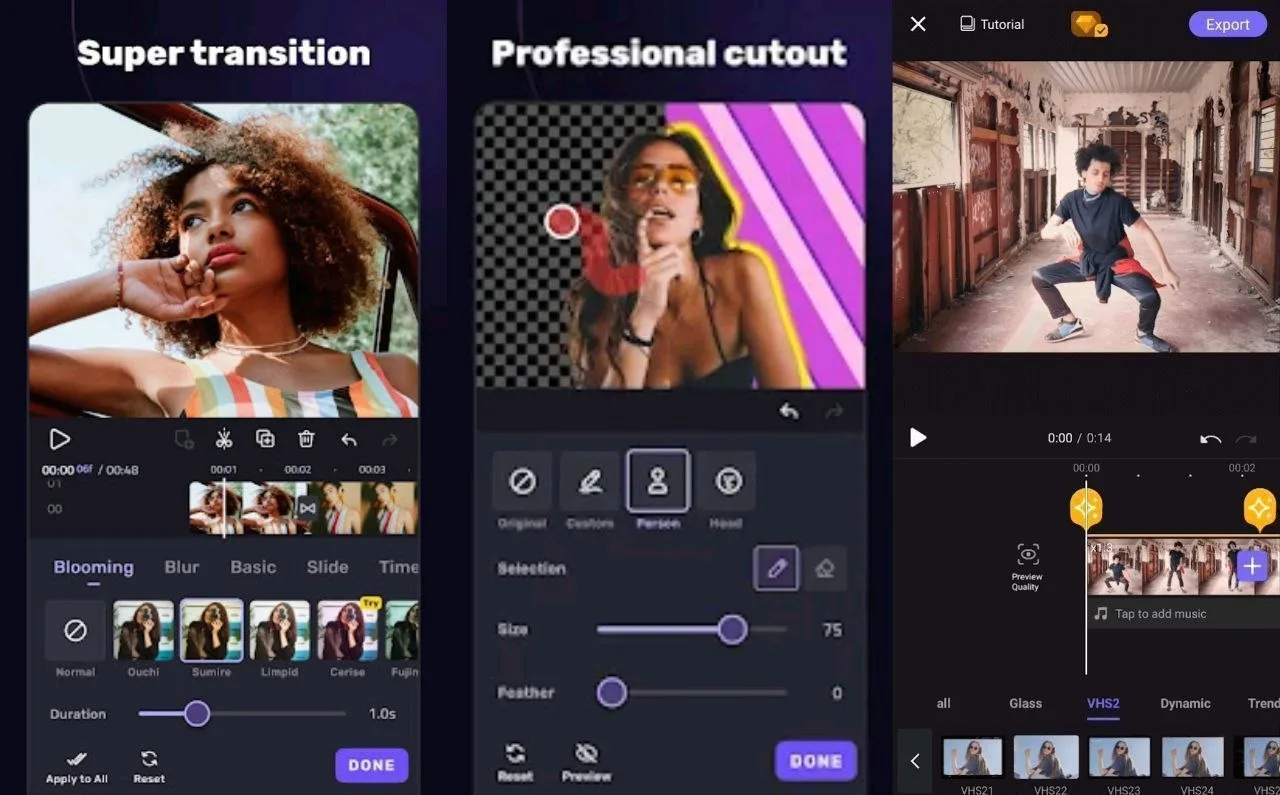
Task: Click the trash delete icon
Action: [307, 439]
